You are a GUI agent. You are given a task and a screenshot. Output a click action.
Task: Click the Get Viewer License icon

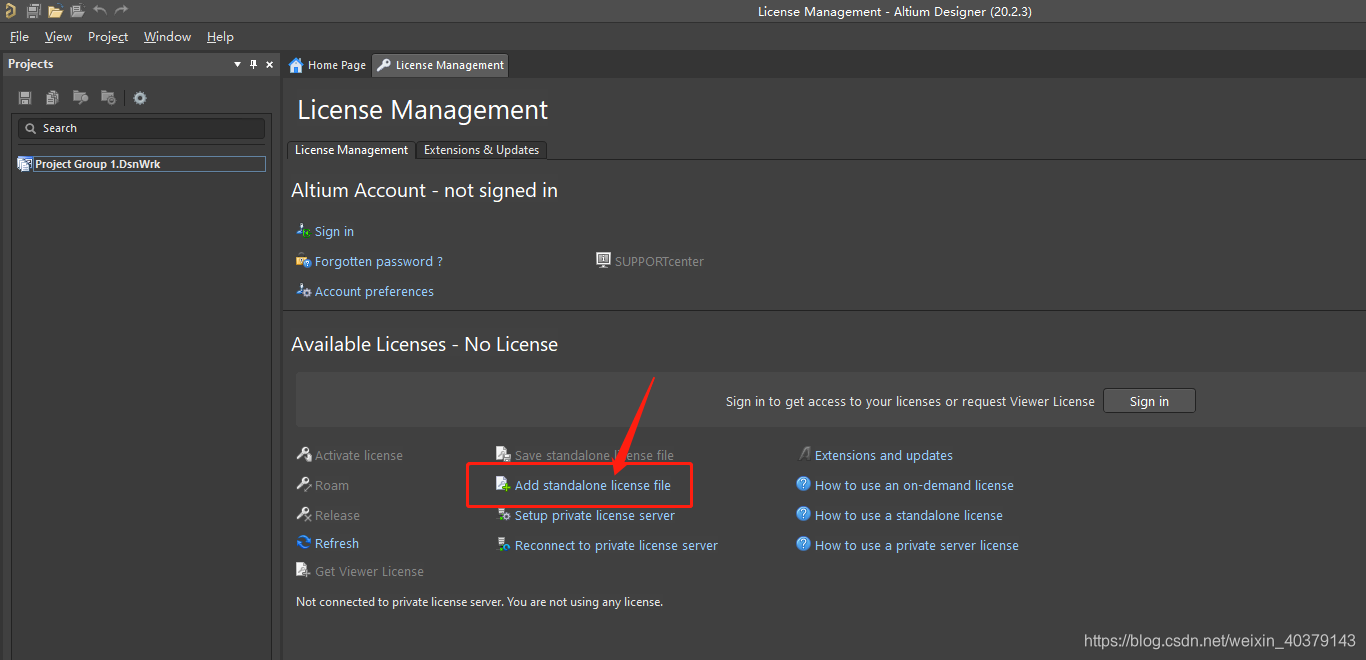(303, 570)
